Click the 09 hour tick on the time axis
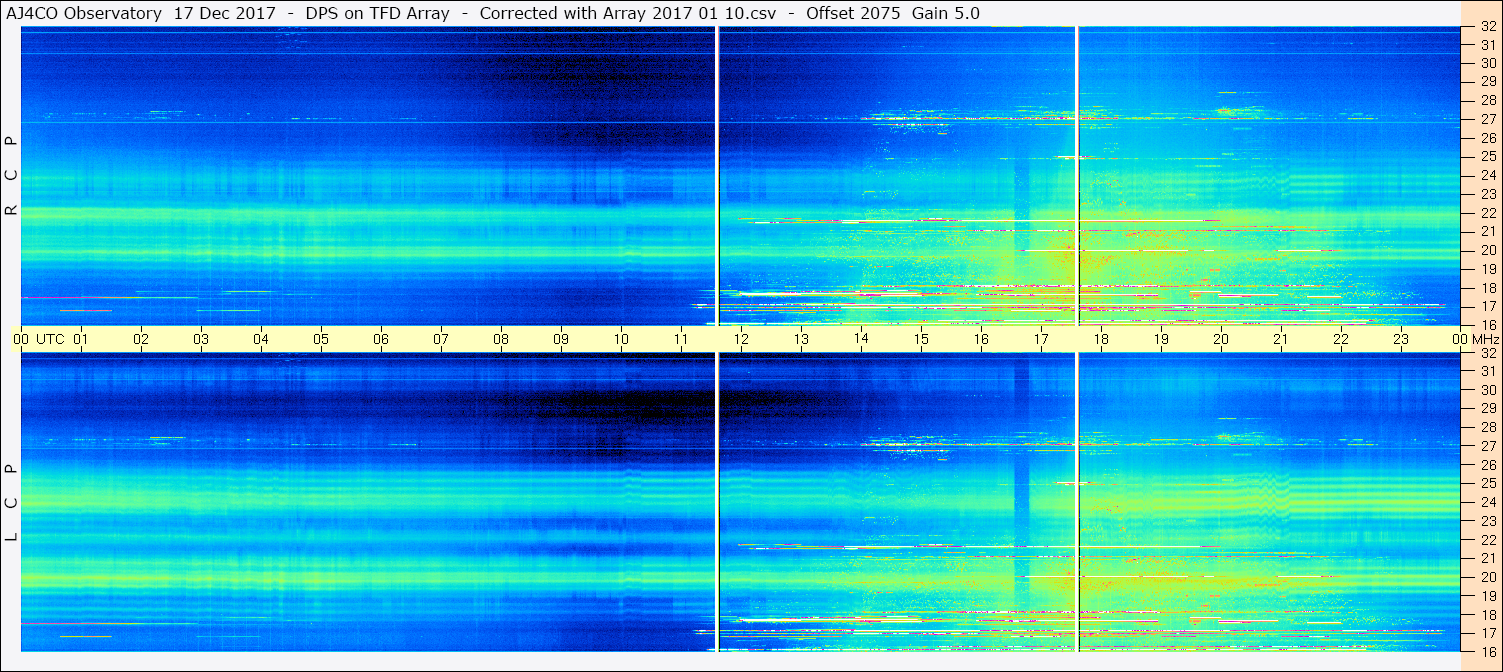Image resolution: width=1503 pixels, height=672 pixels. [561, 339]
